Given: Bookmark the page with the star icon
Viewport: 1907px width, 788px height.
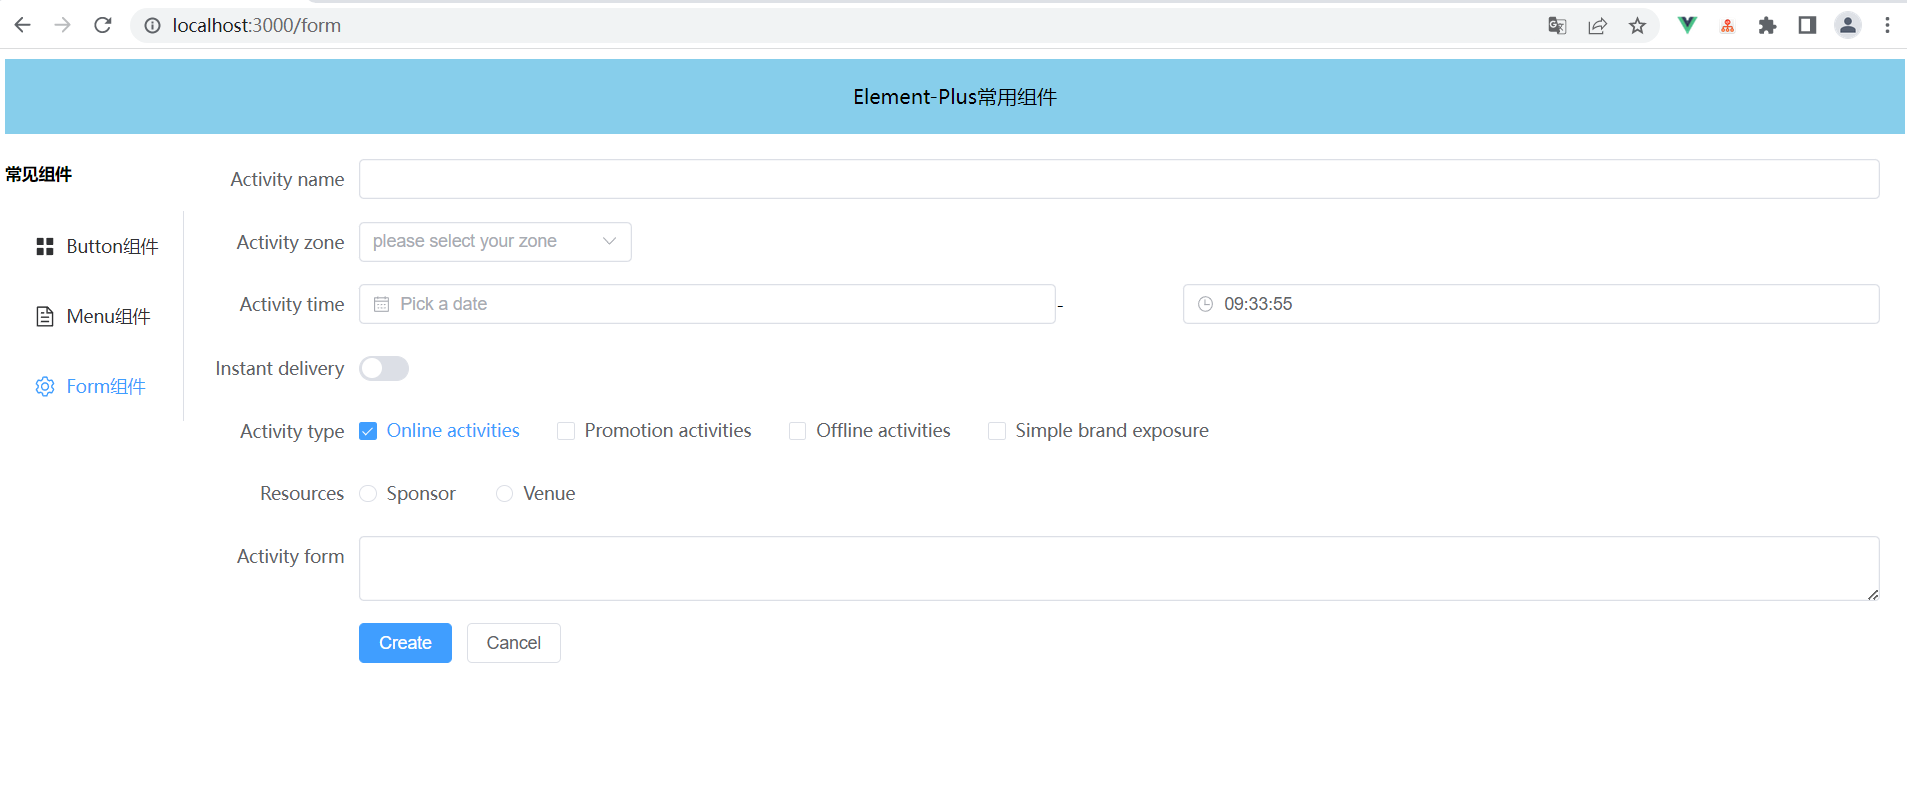Looking at the screenshot, I should (1637, 25).
